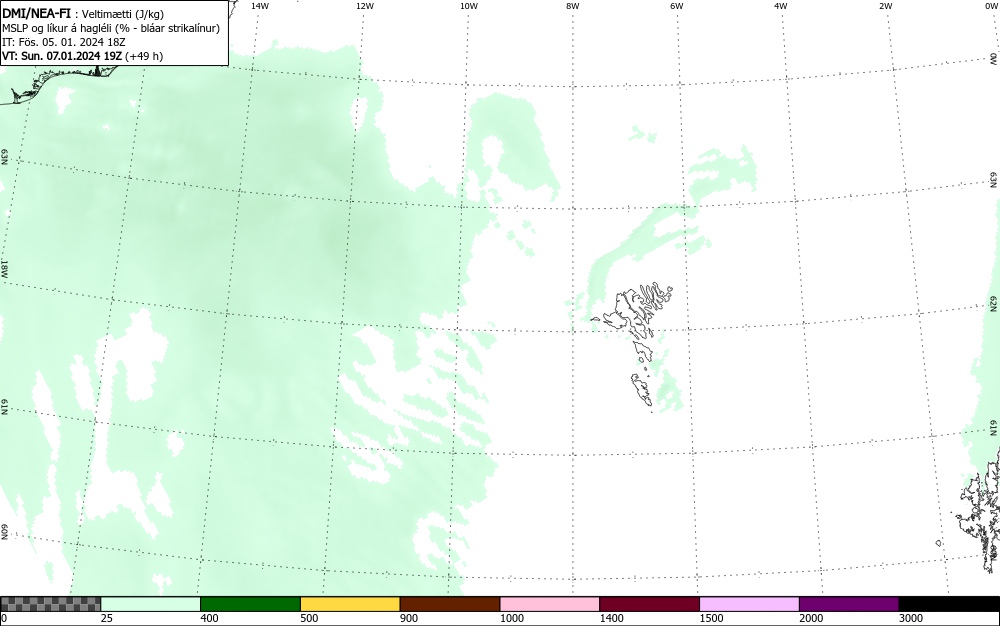This screenshot has height=626, width=1000.
Task: Click the black legend swatch above 3000
Action: 949,604
